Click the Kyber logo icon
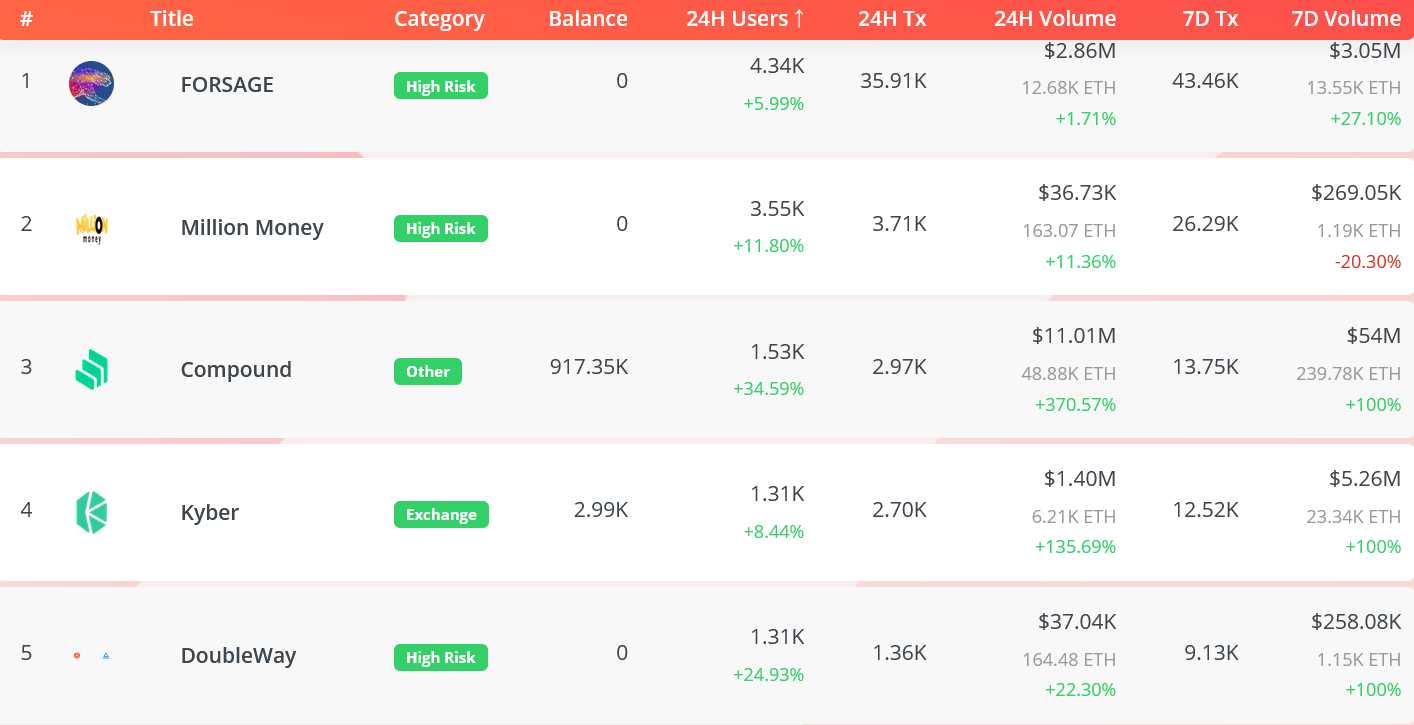 click(x=91, y=513)
